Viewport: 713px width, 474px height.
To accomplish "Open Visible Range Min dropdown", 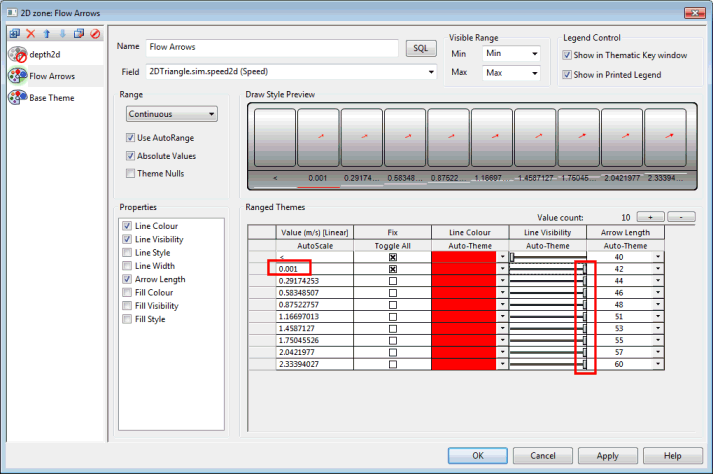I will [x=535, y=54].
